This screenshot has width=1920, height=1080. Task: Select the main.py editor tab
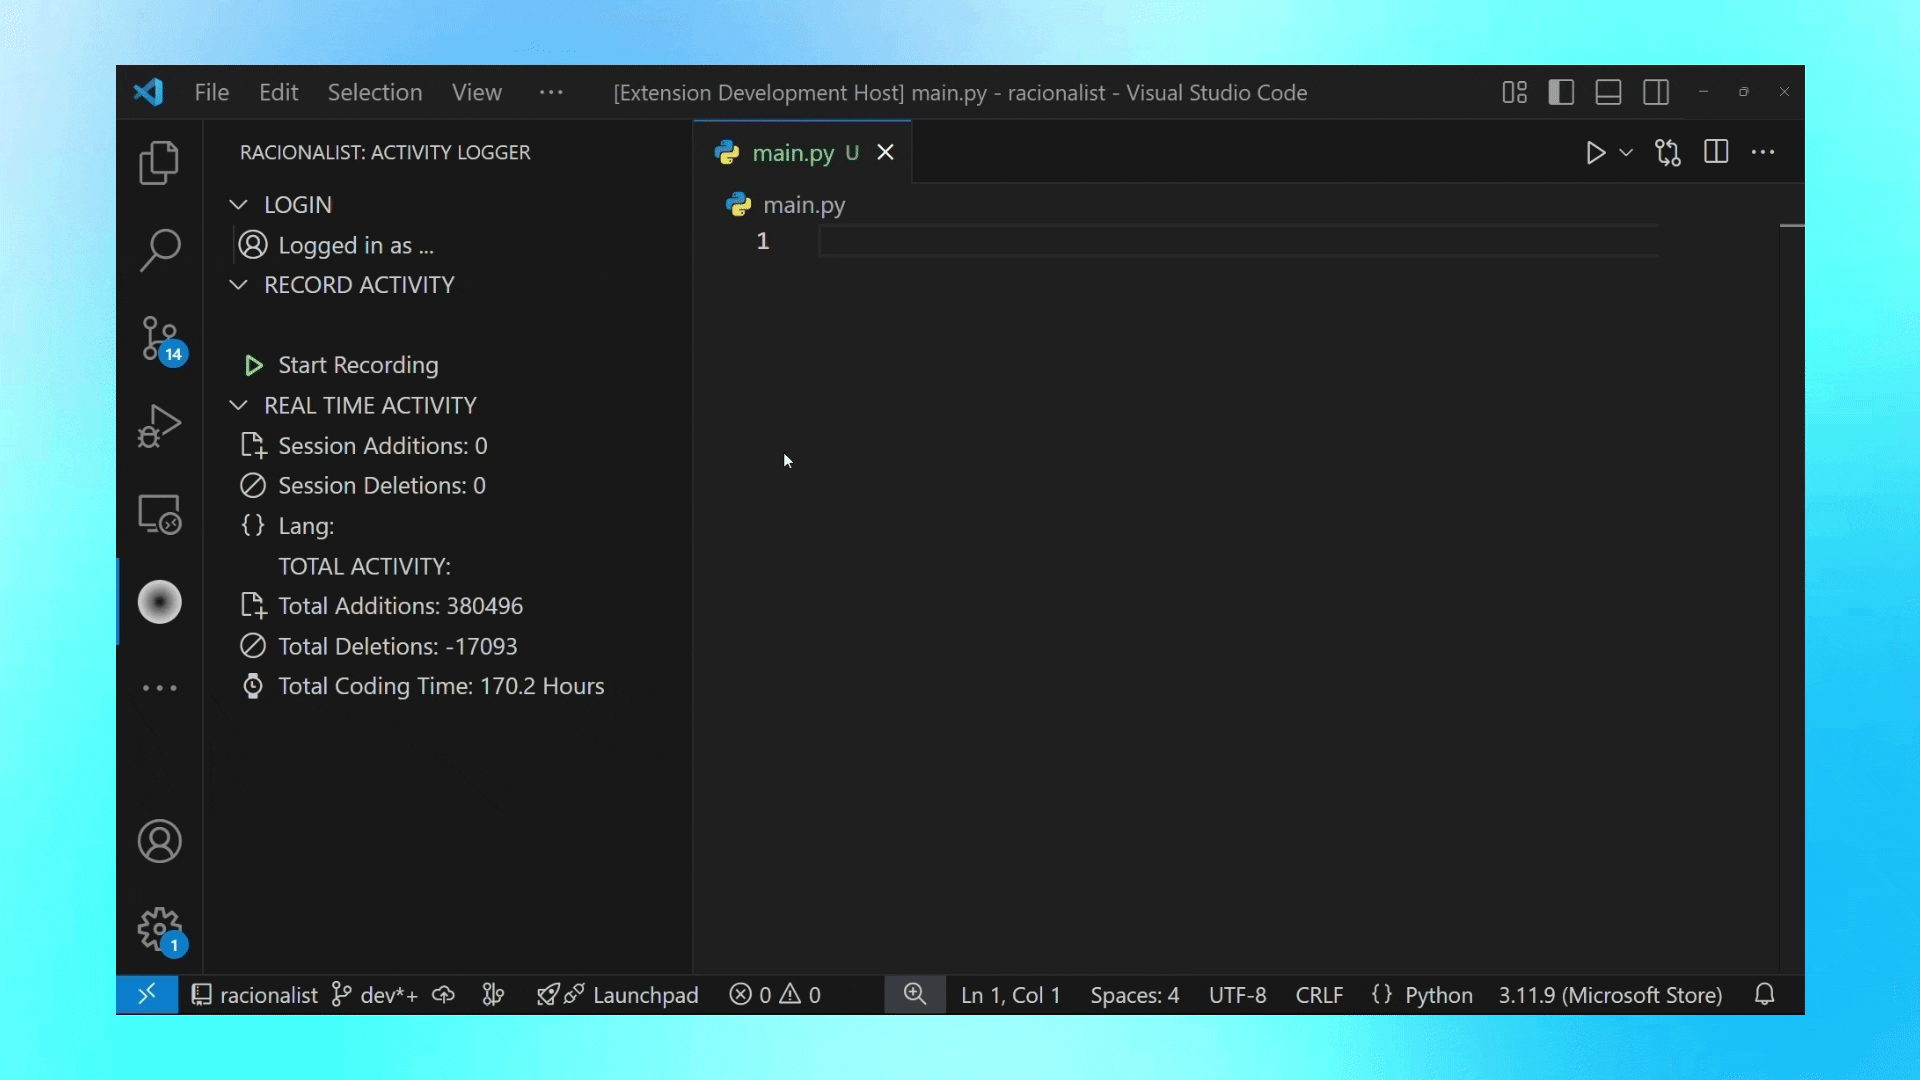(792, 153)
